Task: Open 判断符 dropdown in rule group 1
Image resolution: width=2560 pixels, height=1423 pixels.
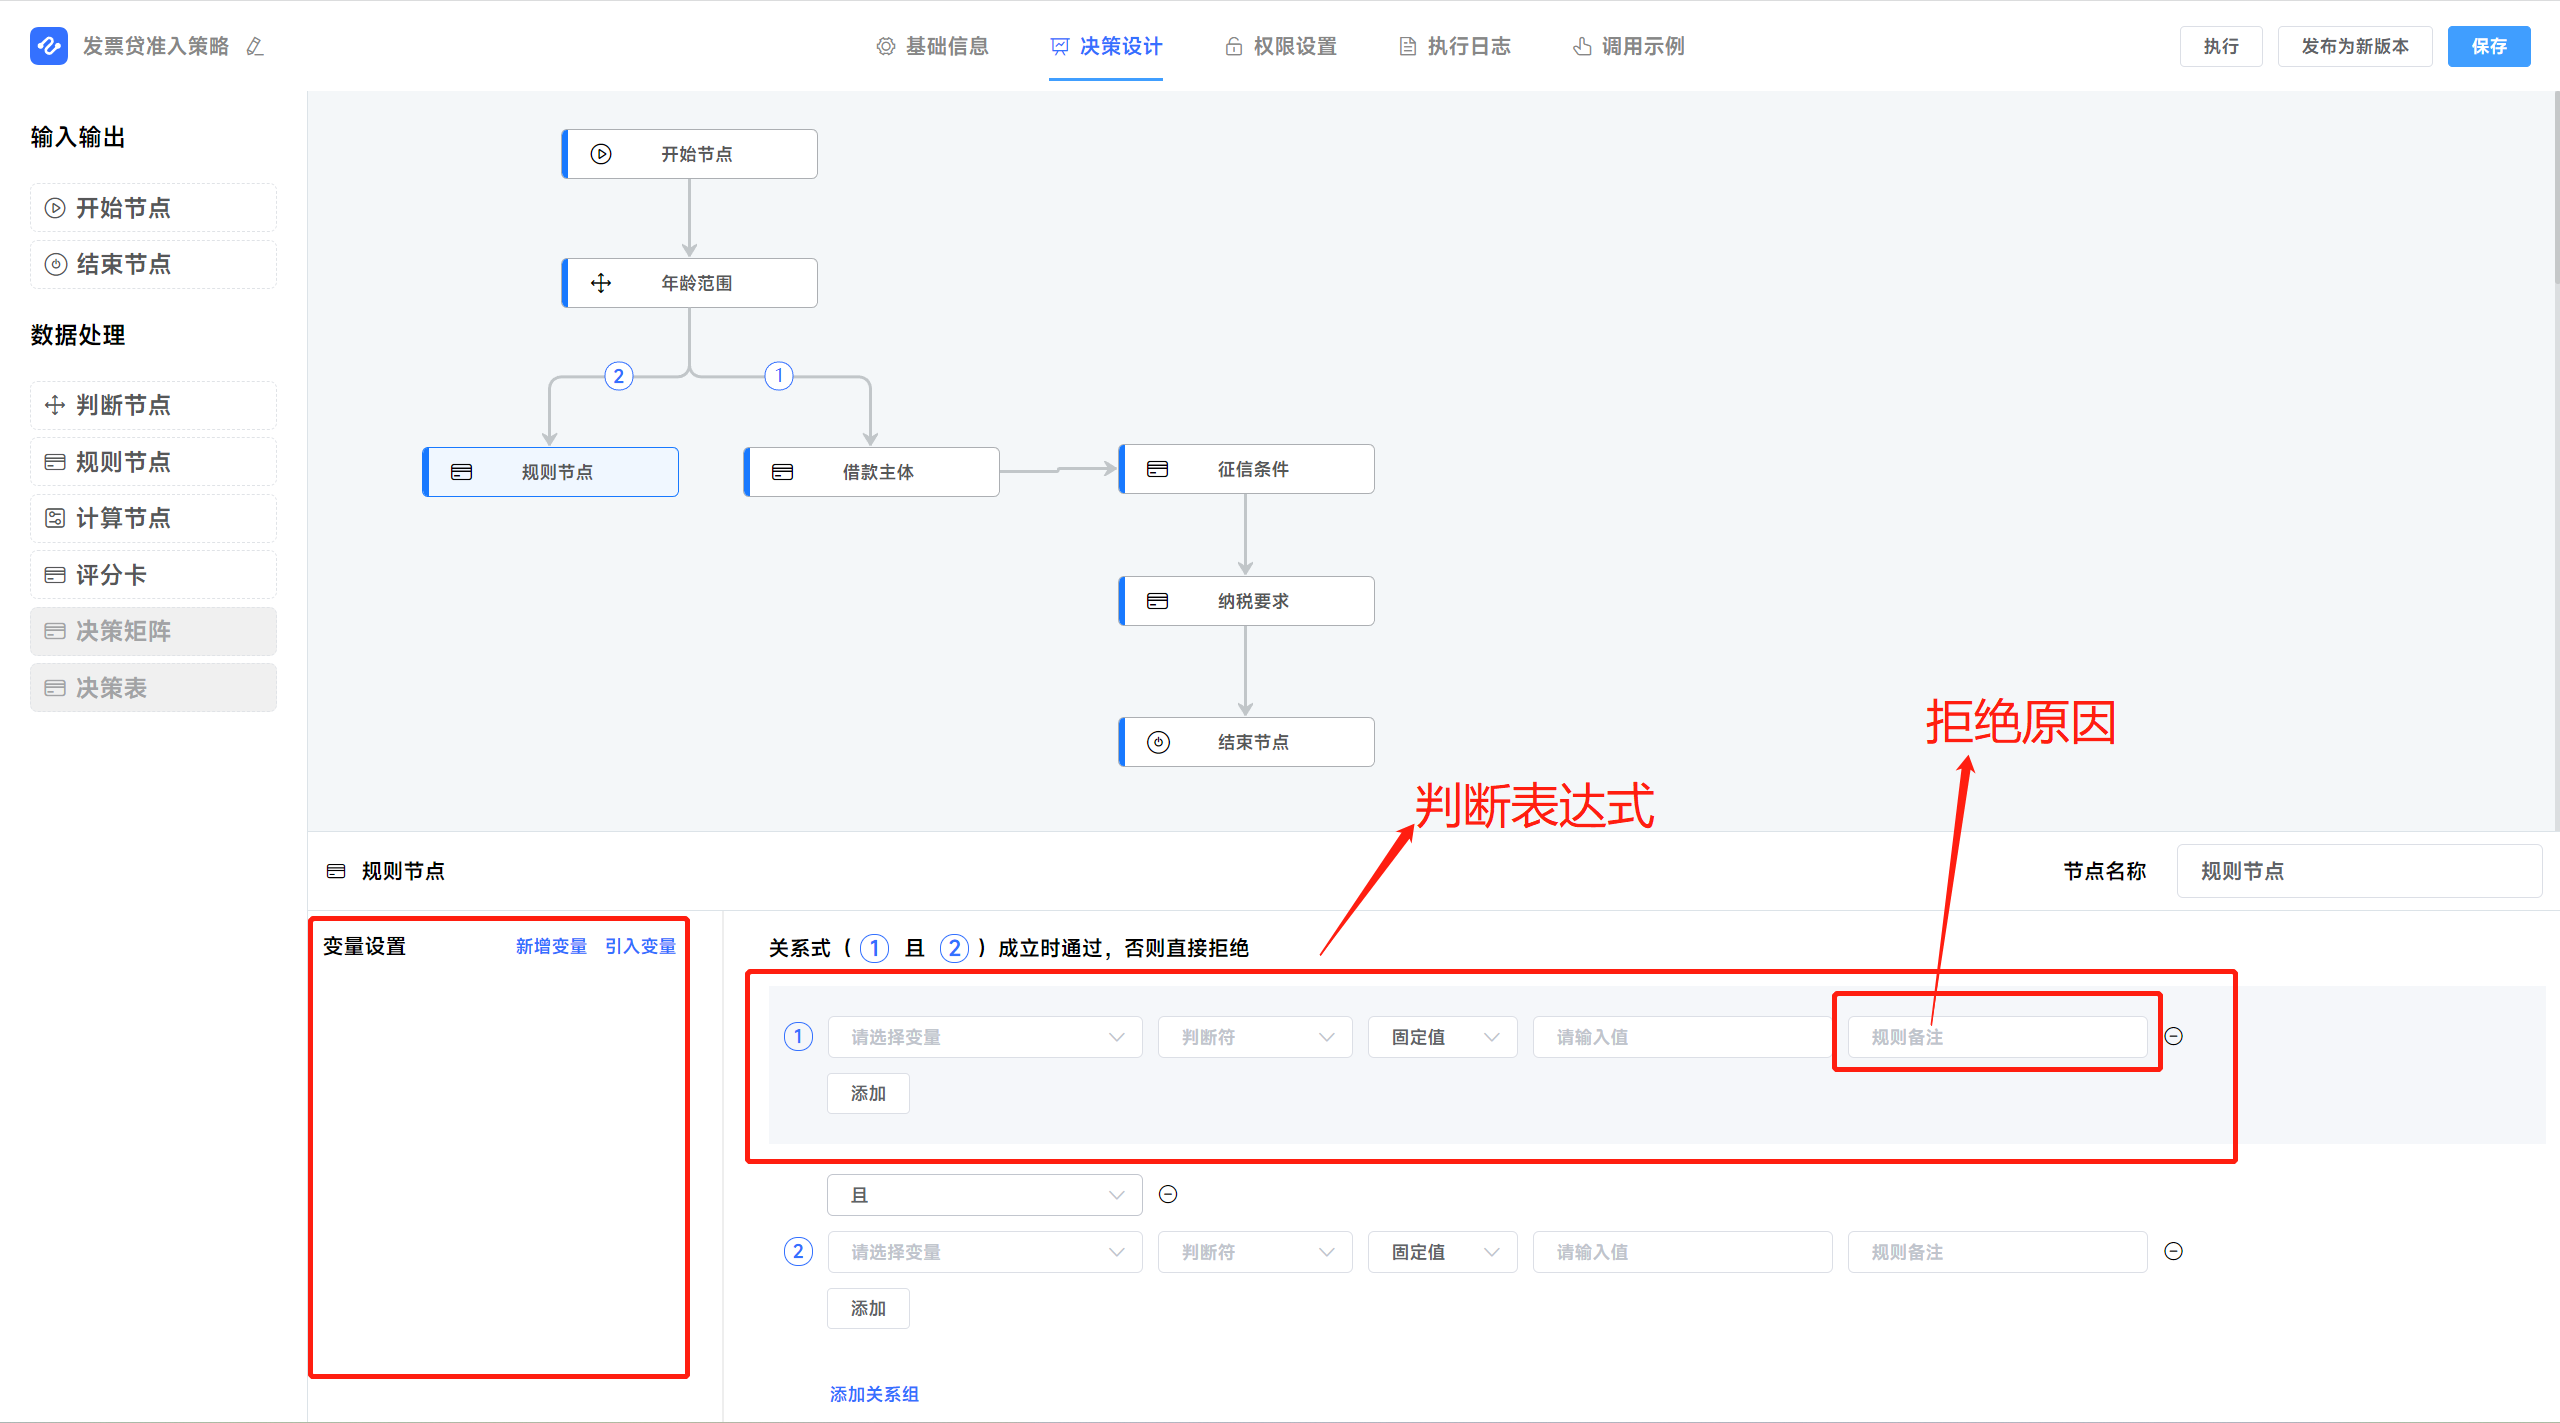Action: click(x=1255, y=1037)
